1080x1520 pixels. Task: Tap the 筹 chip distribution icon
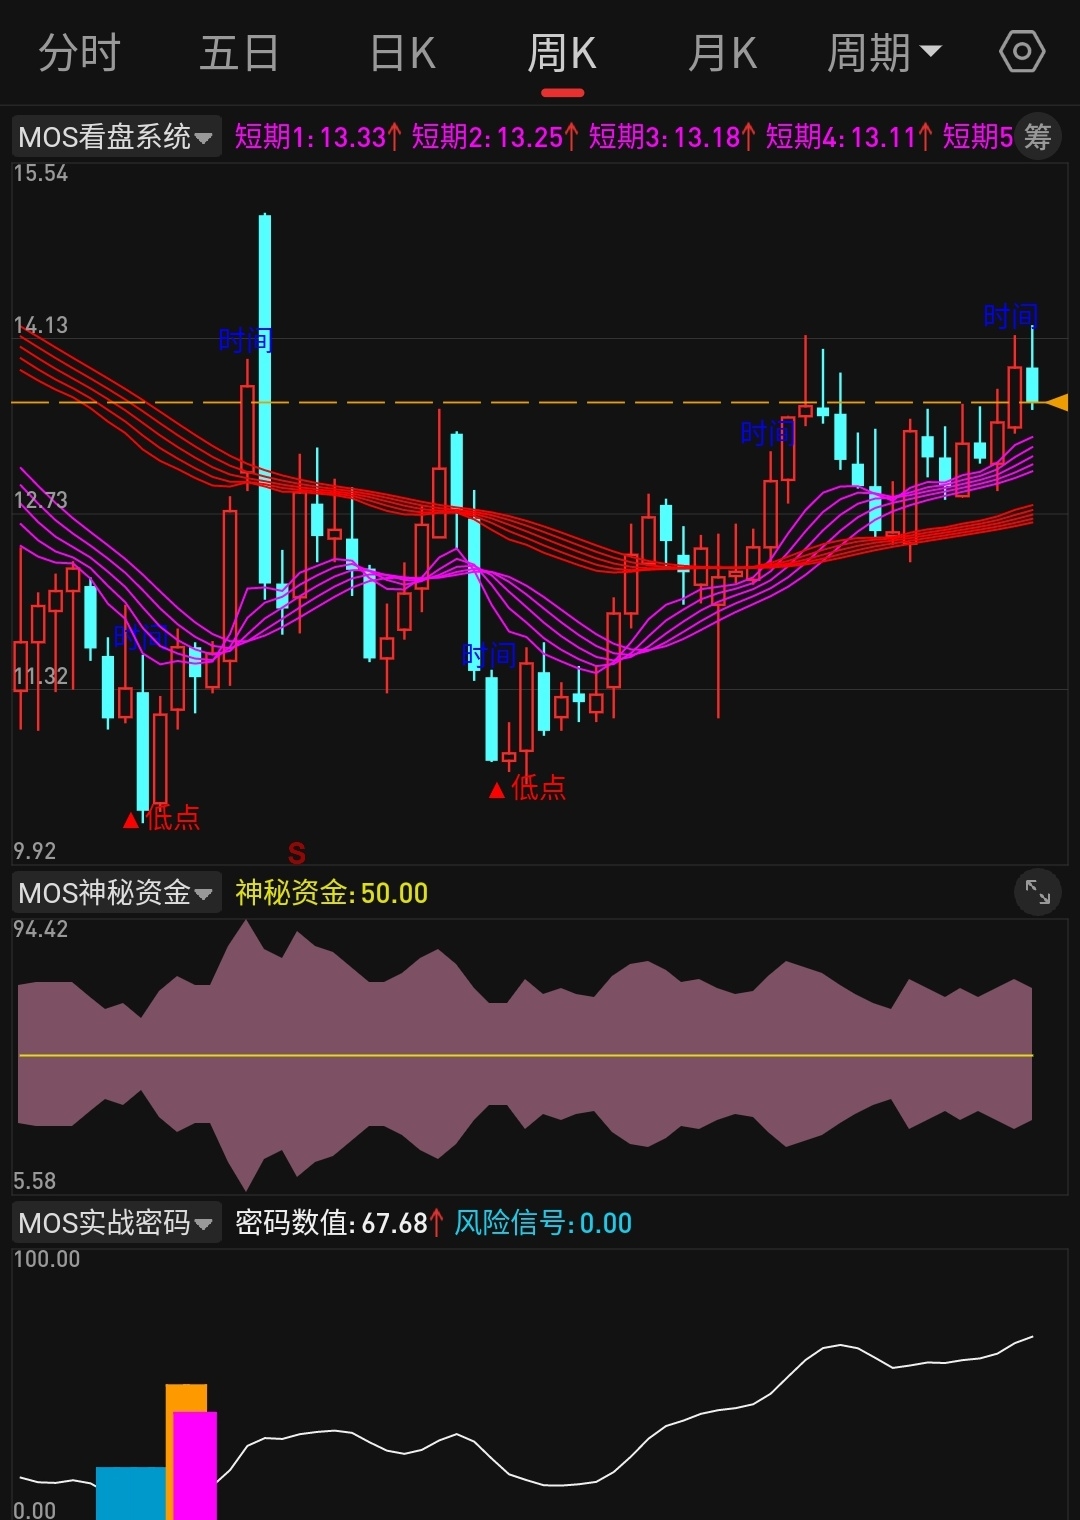tap(1038, 136)
